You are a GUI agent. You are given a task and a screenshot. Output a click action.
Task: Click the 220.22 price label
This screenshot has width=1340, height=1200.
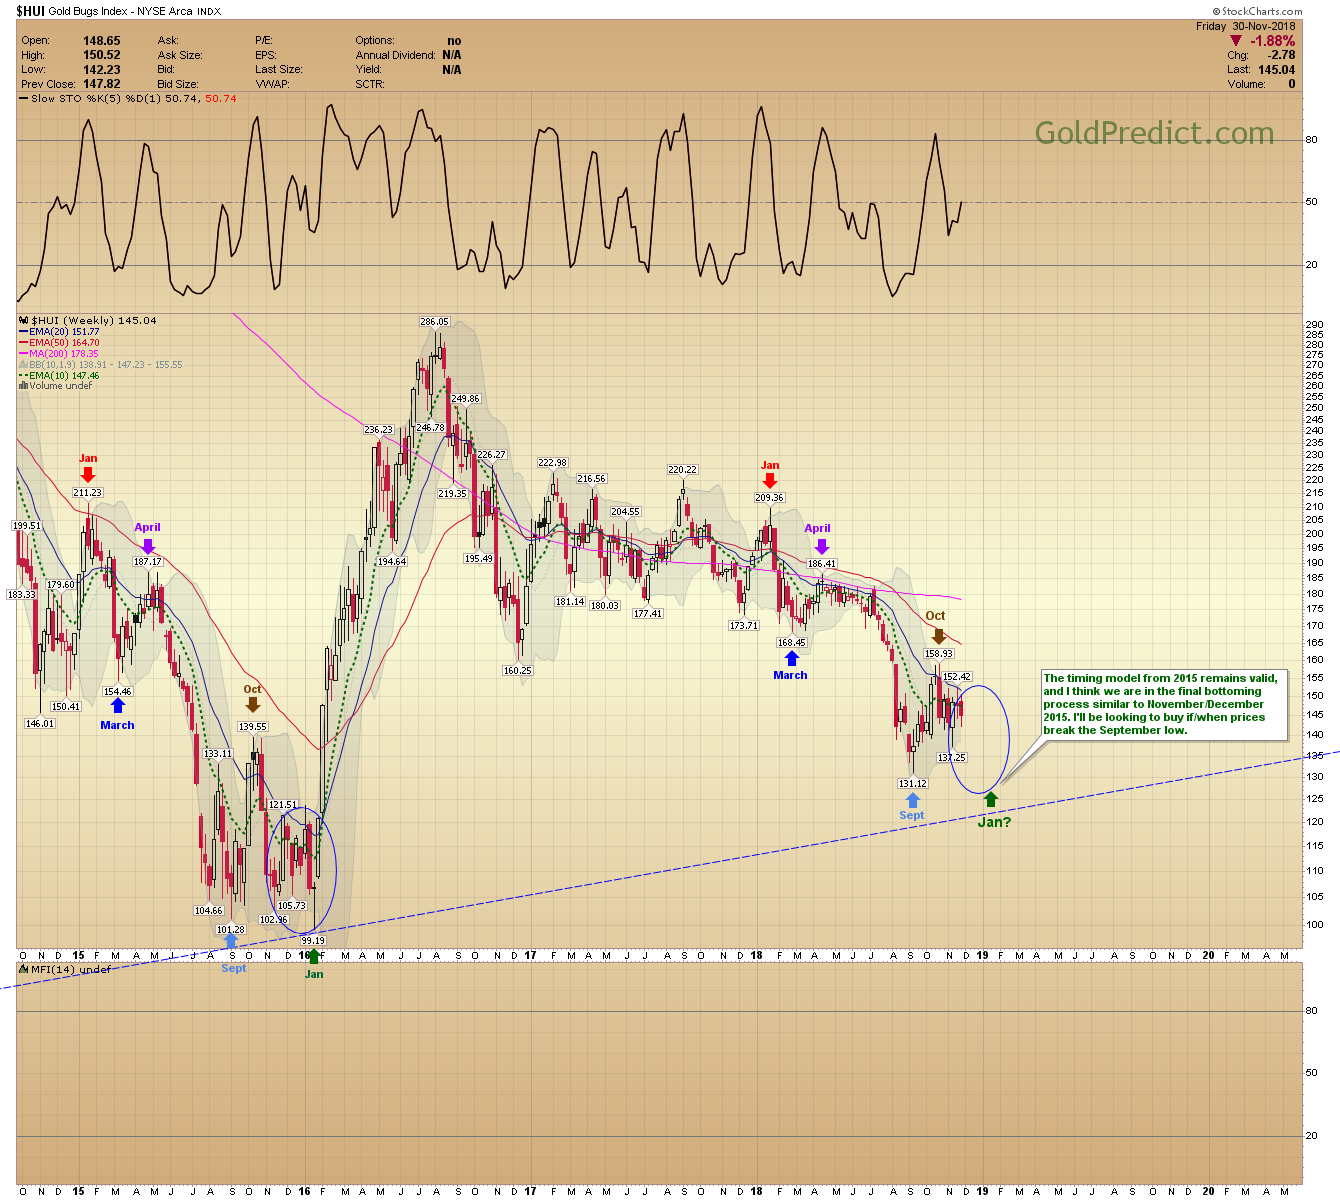click(683, 470)
